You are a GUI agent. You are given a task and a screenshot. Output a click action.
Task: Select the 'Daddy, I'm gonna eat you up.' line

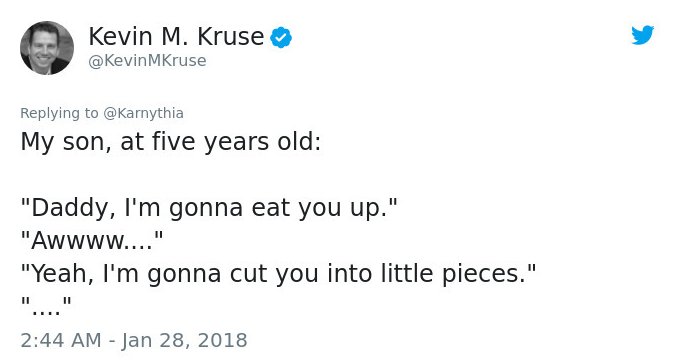point(209,208)
